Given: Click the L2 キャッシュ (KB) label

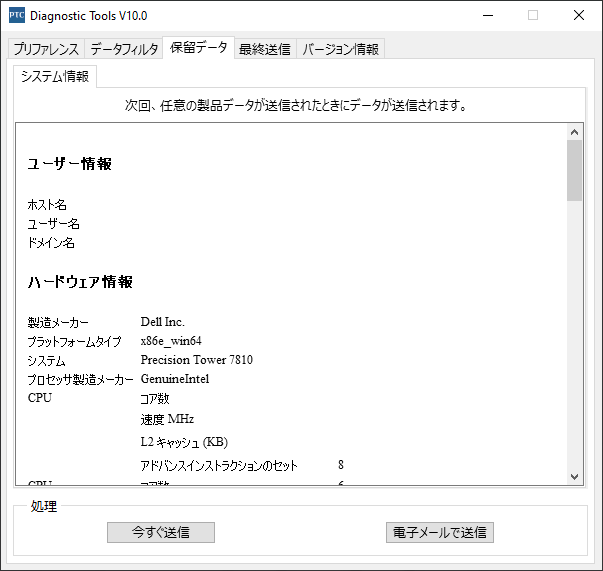Looking at the screenshot, I should [x=184, y=442].
